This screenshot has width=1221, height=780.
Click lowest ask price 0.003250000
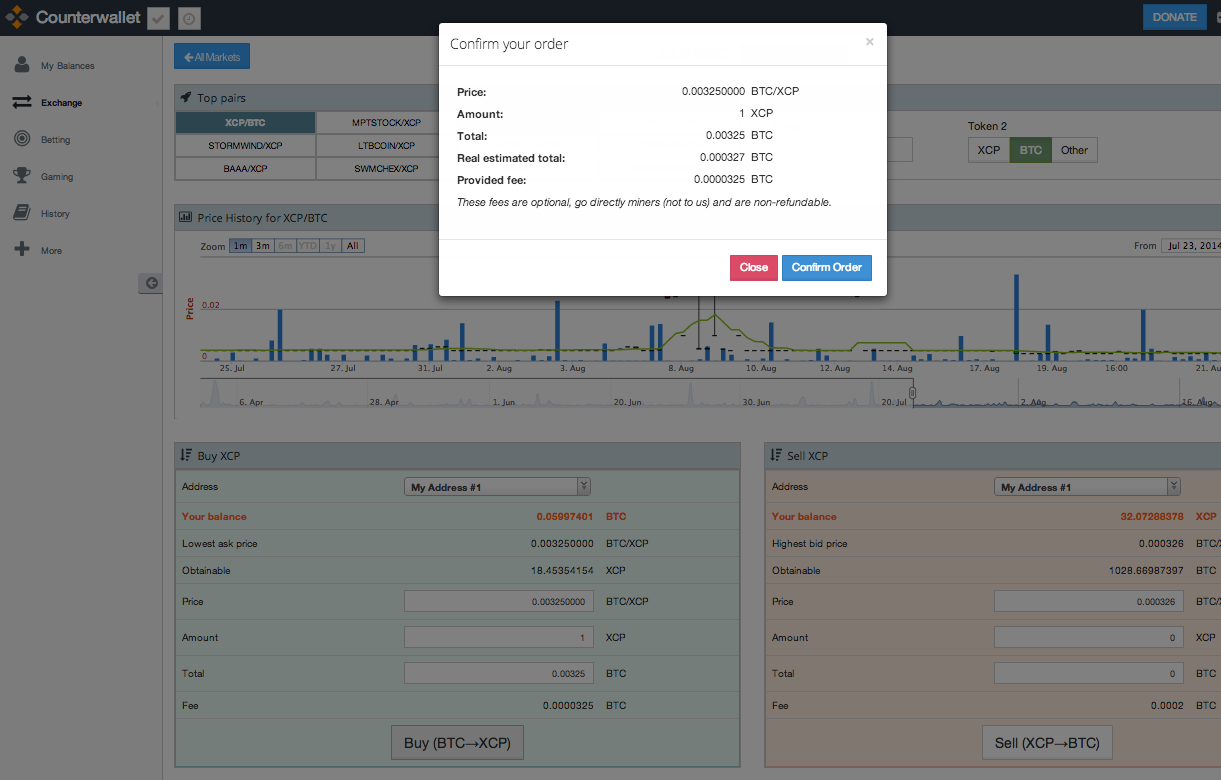point(562,544)
